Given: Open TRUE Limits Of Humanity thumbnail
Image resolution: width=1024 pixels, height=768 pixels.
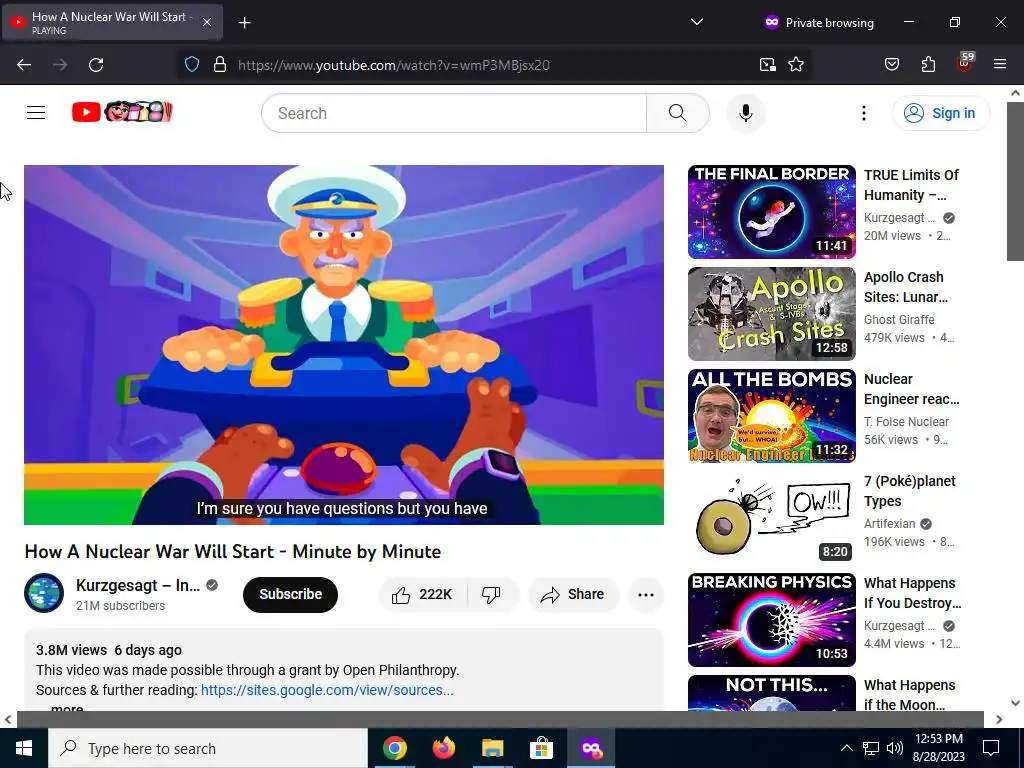Looking at the screenshot, I should tap(771, 212).
